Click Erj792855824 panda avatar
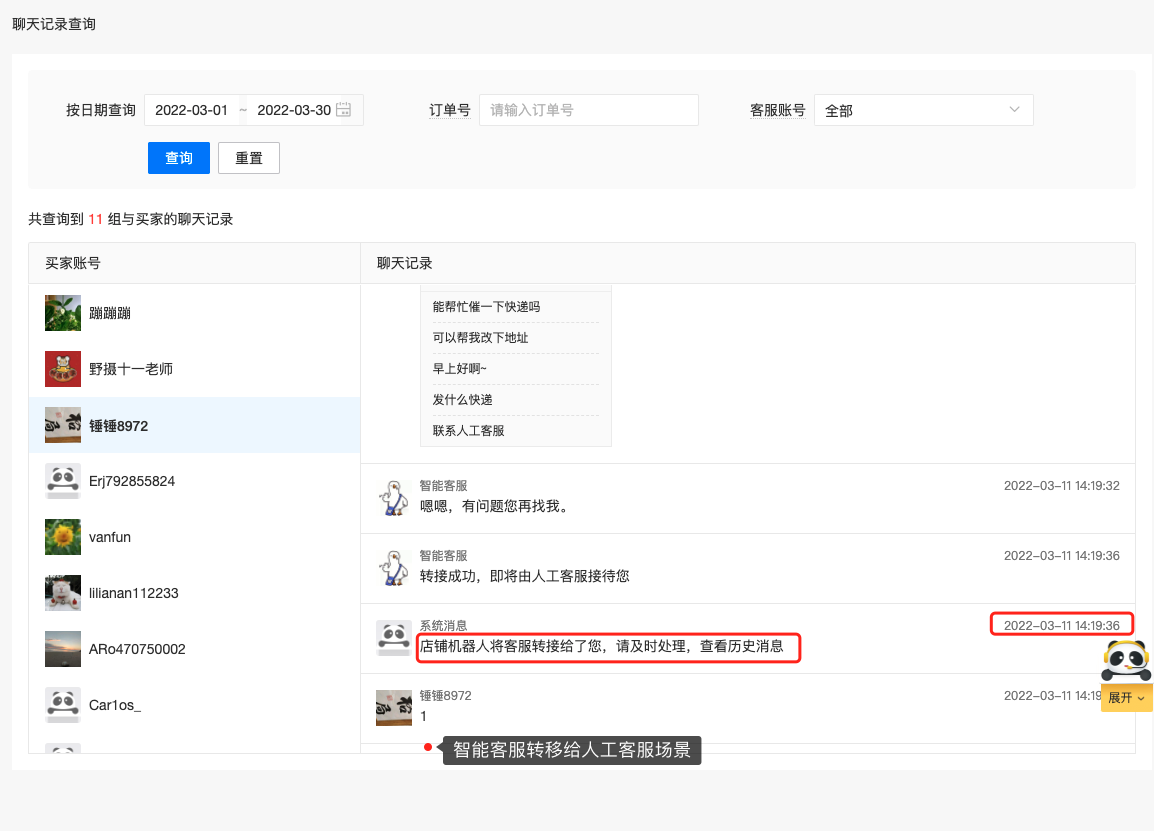This screenshot has width=1154, height=831. pyautogui.click(x=63, y=481)
